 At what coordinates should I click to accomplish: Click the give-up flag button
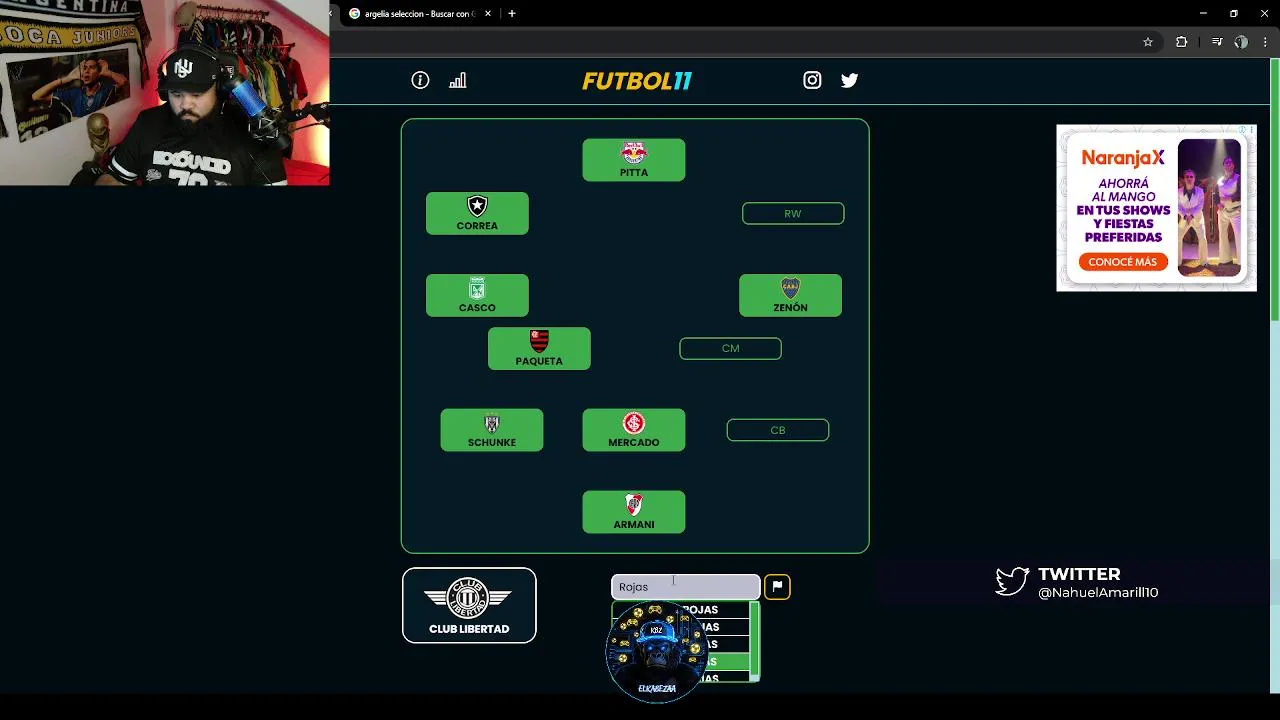point(777,587)
